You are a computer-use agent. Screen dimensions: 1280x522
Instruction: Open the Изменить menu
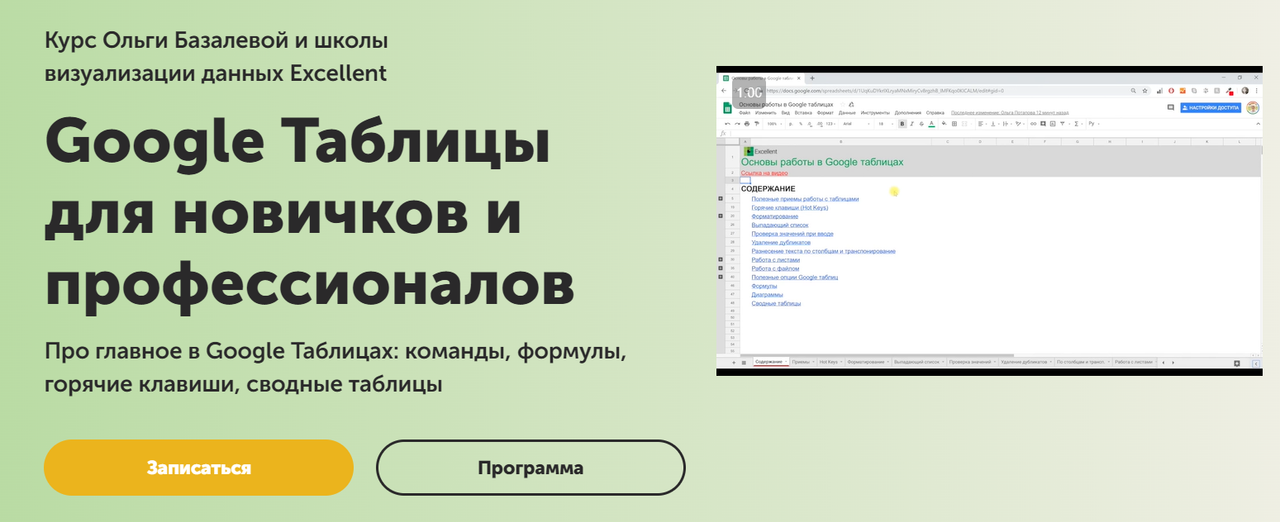coord(768,113)
